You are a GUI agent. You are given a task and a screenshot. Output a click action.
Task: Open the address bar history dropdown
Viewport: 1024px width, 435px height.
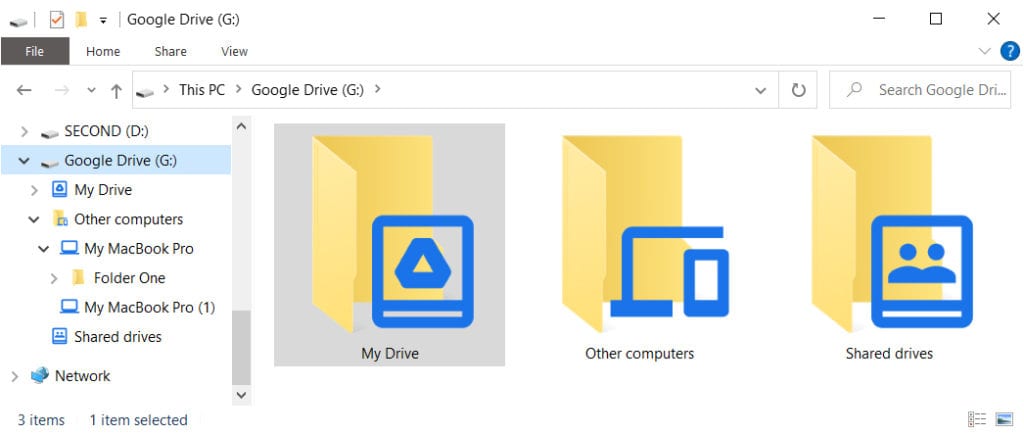(x=760, y=90)
